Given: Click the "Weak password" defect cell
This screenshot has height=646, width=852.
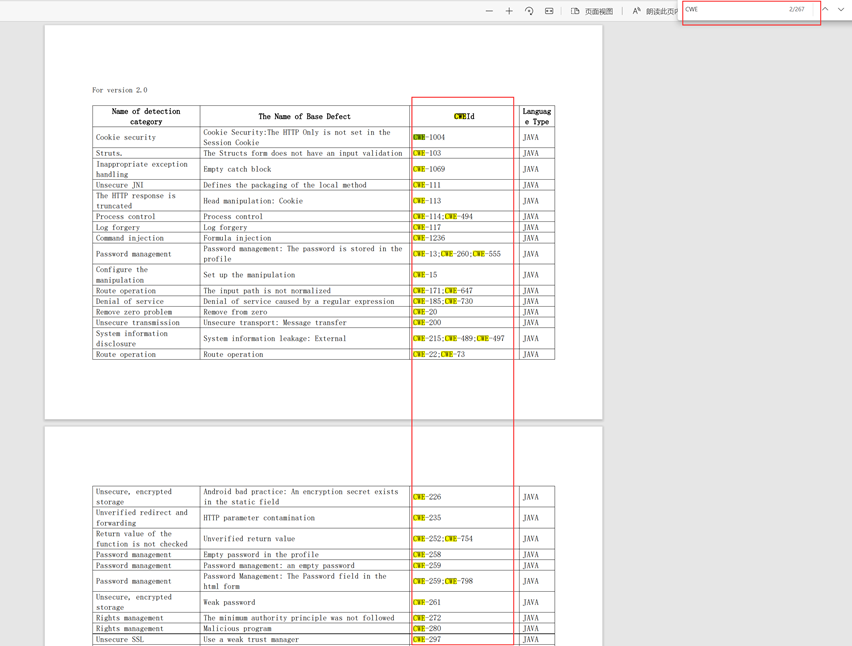Looking at the screenshot, I should click(231, 602).
